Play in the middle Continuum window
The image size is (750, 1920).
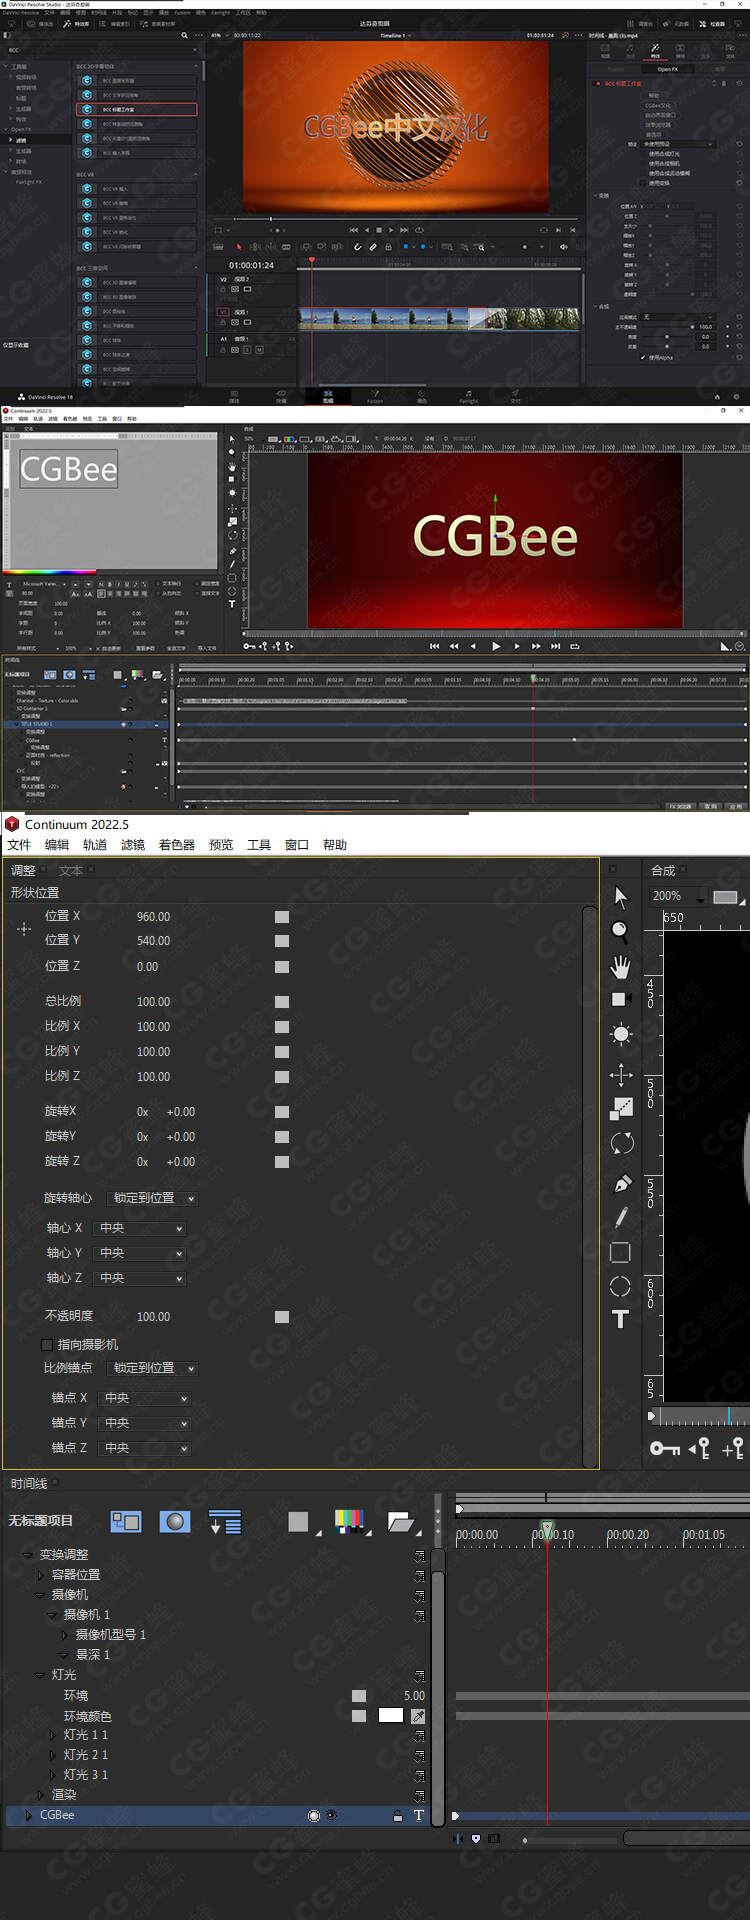point(496,646)
